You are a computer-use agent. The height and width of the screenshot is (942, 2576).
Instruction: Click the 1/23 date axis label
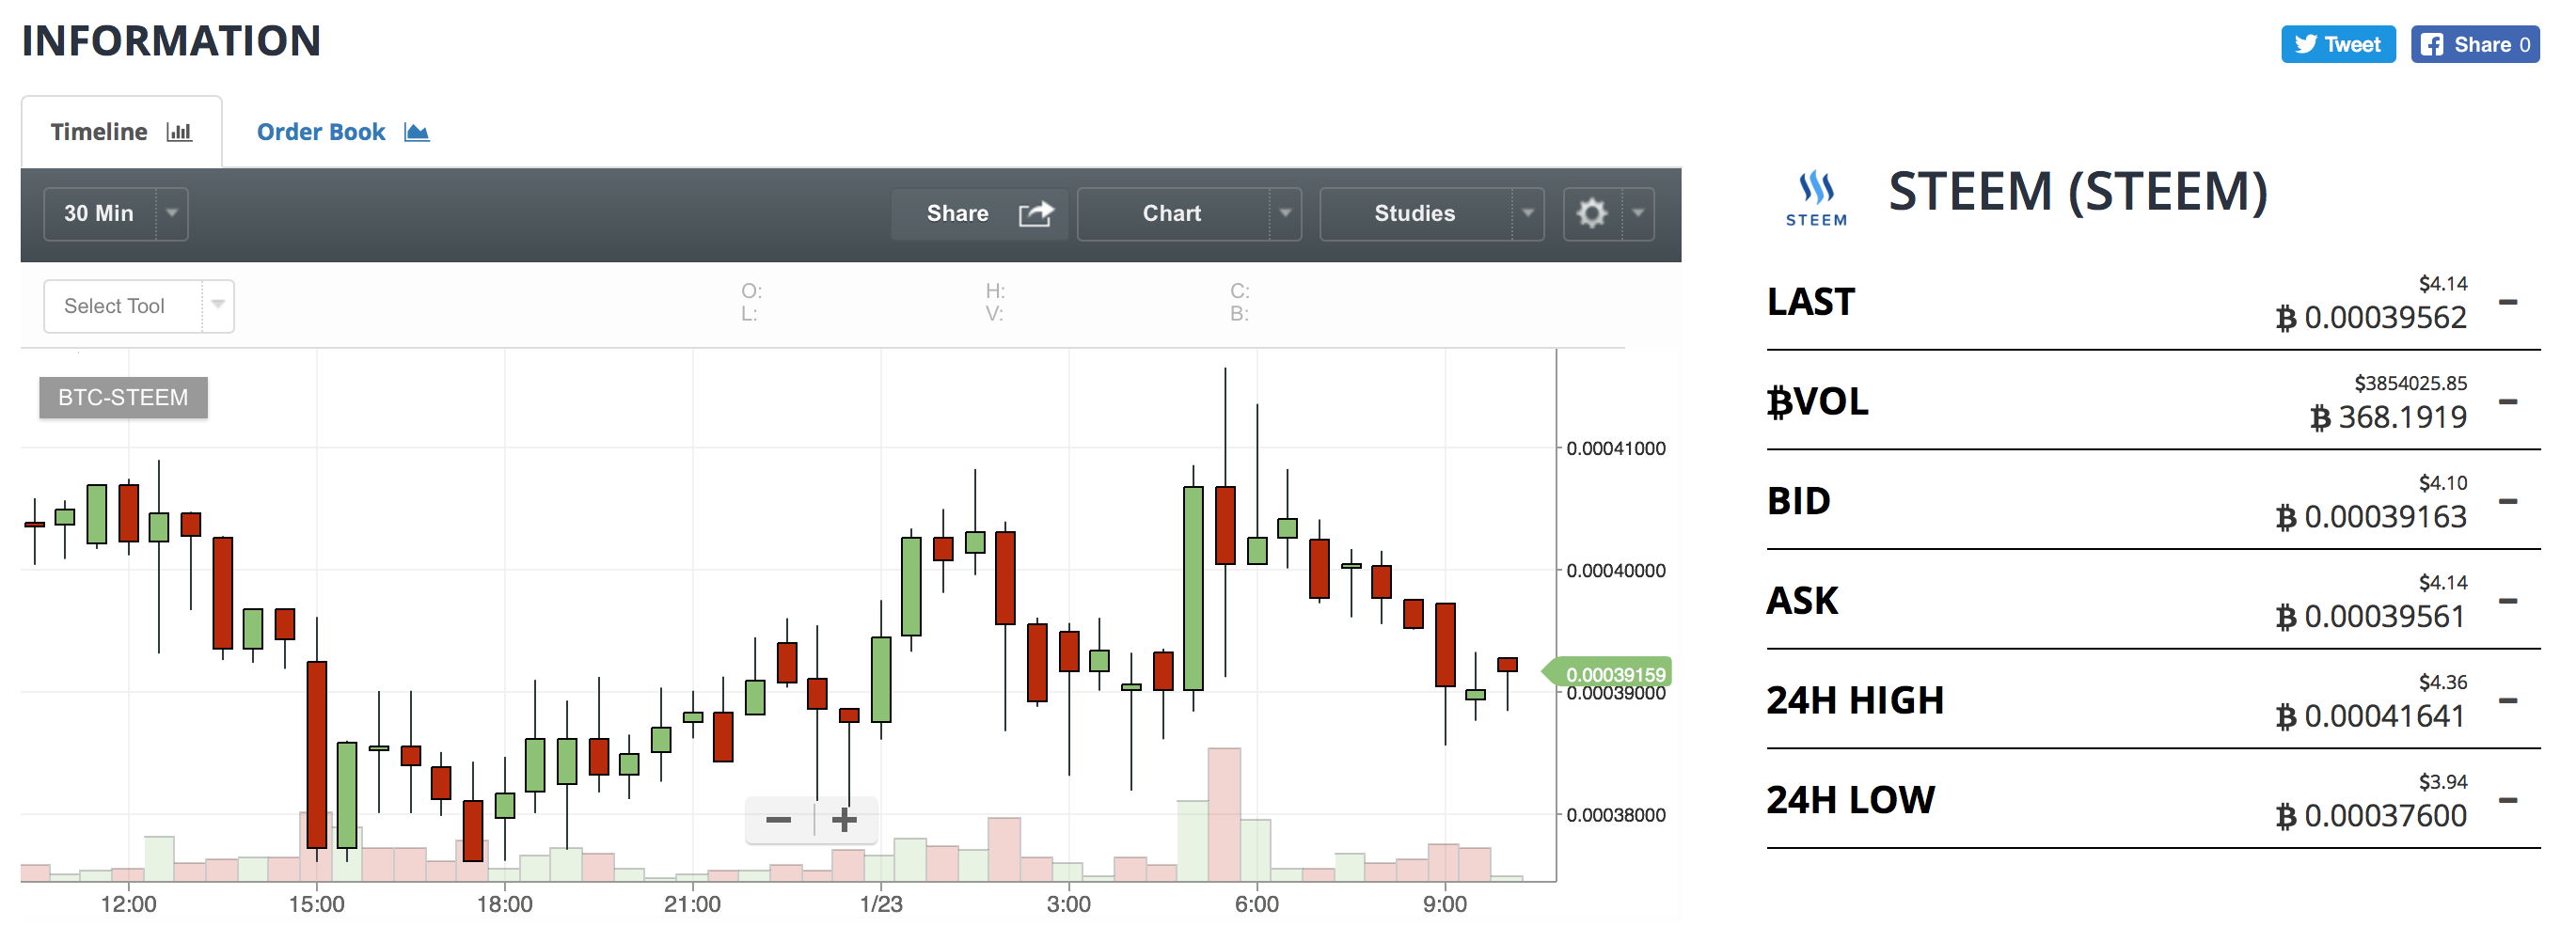(x=881, y=905)
